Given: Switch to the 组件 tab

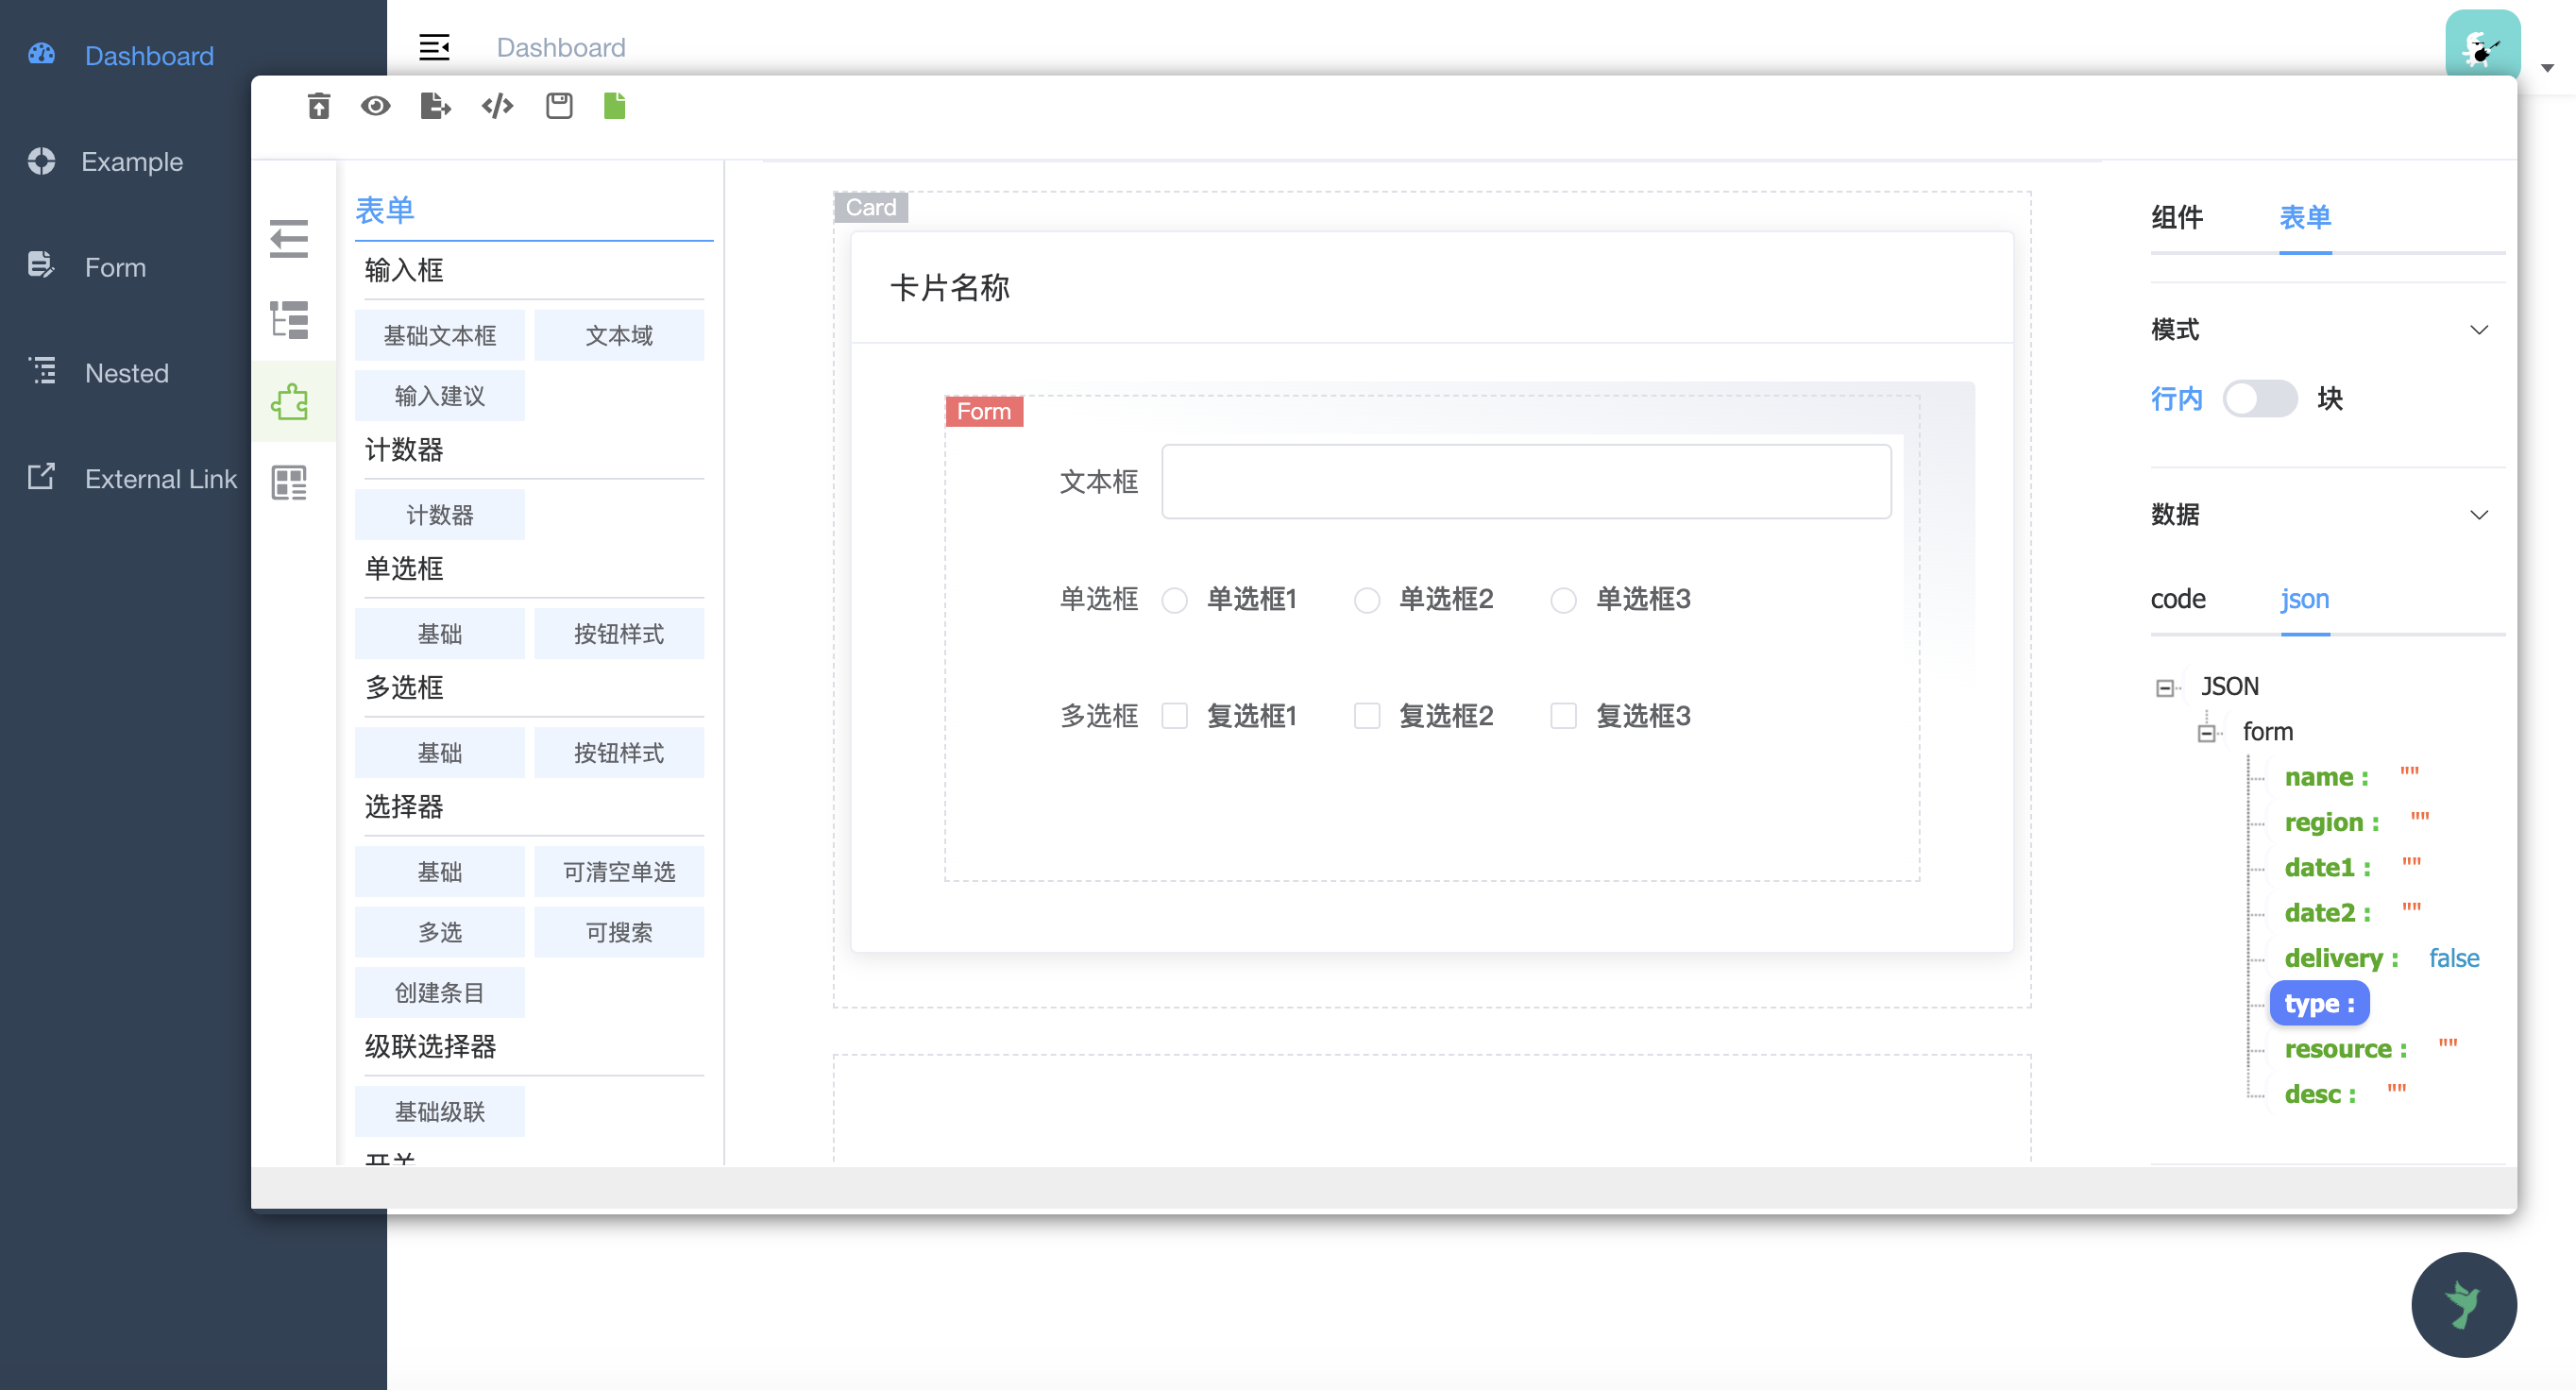Looking at the screenshot, I should tap(2178, 218).
